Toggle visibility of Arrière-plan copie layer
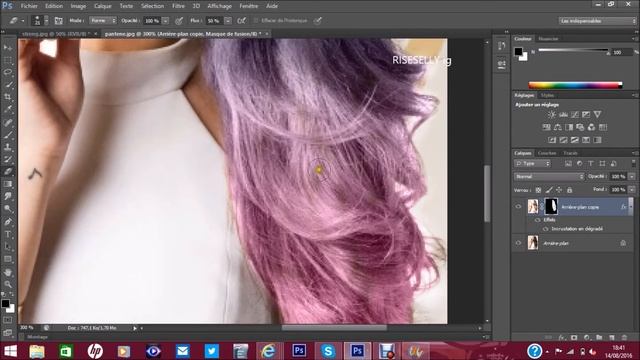The height and width of the screenshot is (360, 640). (x=518, y=207)
